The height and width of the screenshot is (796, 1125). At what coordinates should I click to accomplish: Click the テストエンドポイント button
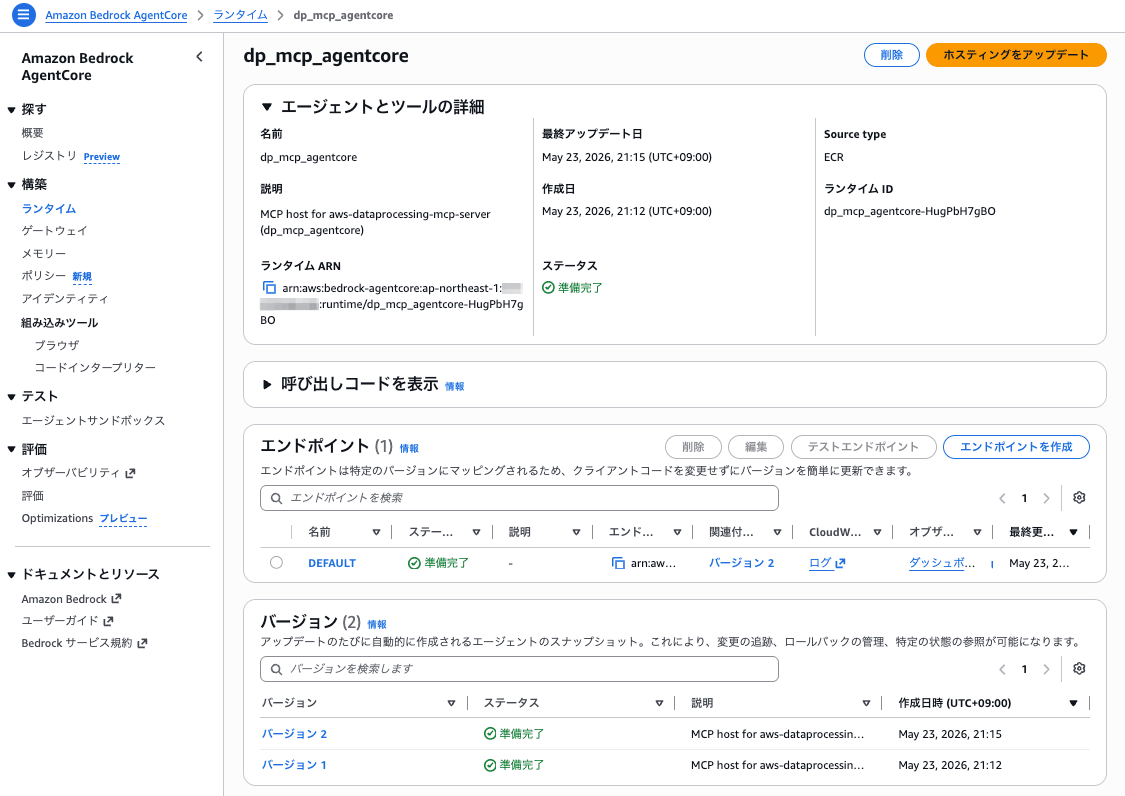click(x=863, y=446)
